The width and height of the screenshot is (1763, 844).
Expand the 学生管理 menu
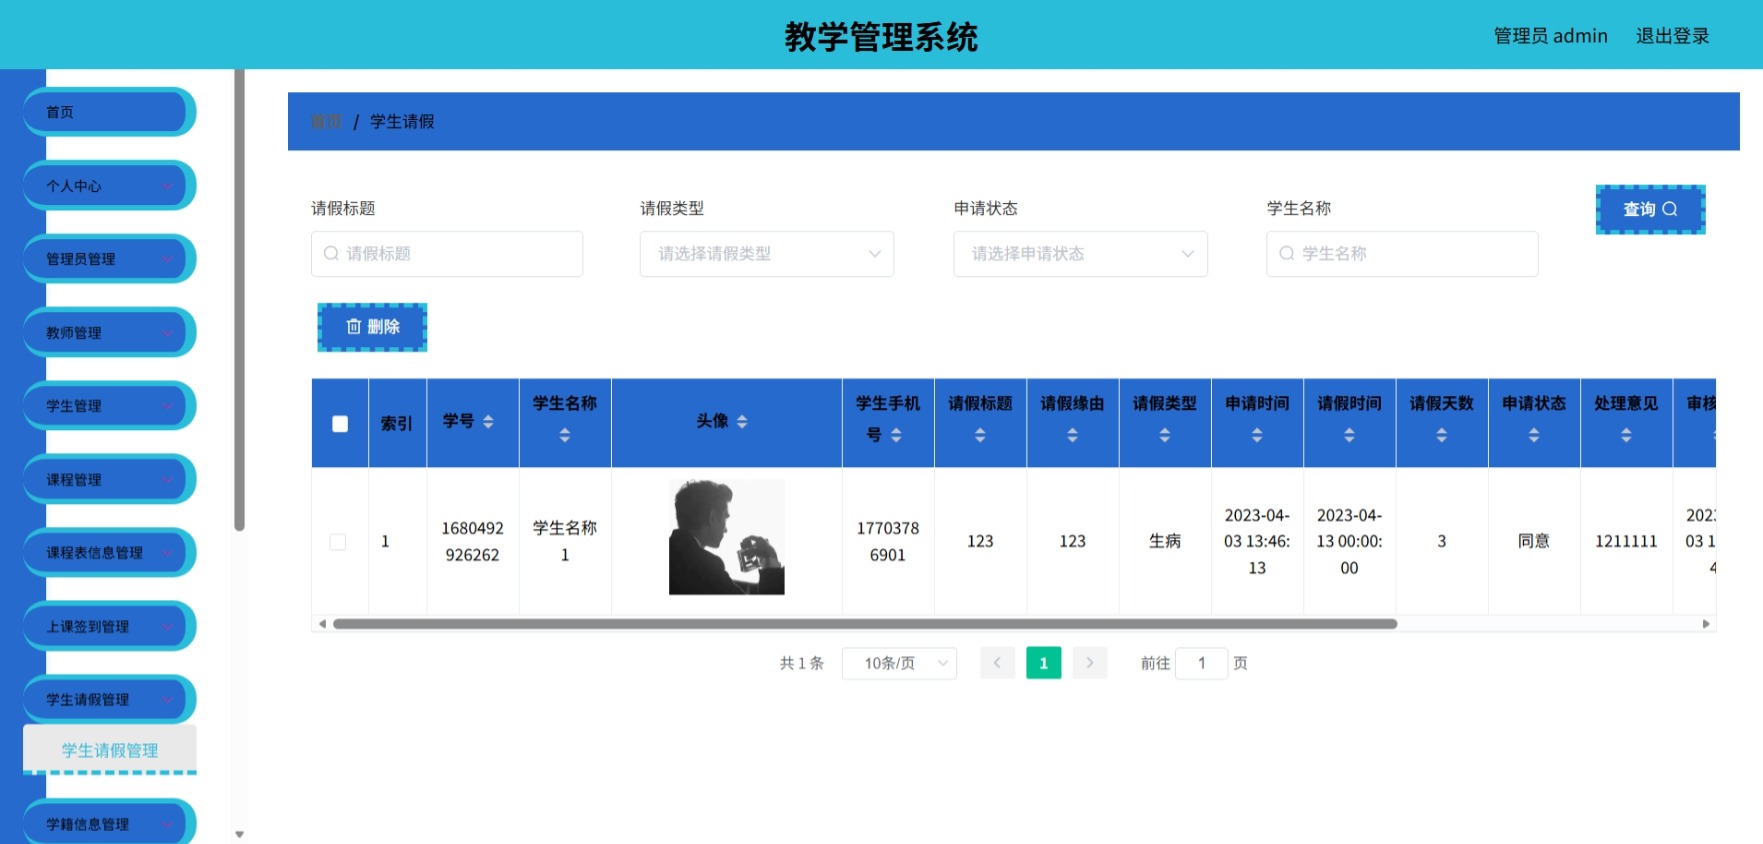tap(109, 406)
